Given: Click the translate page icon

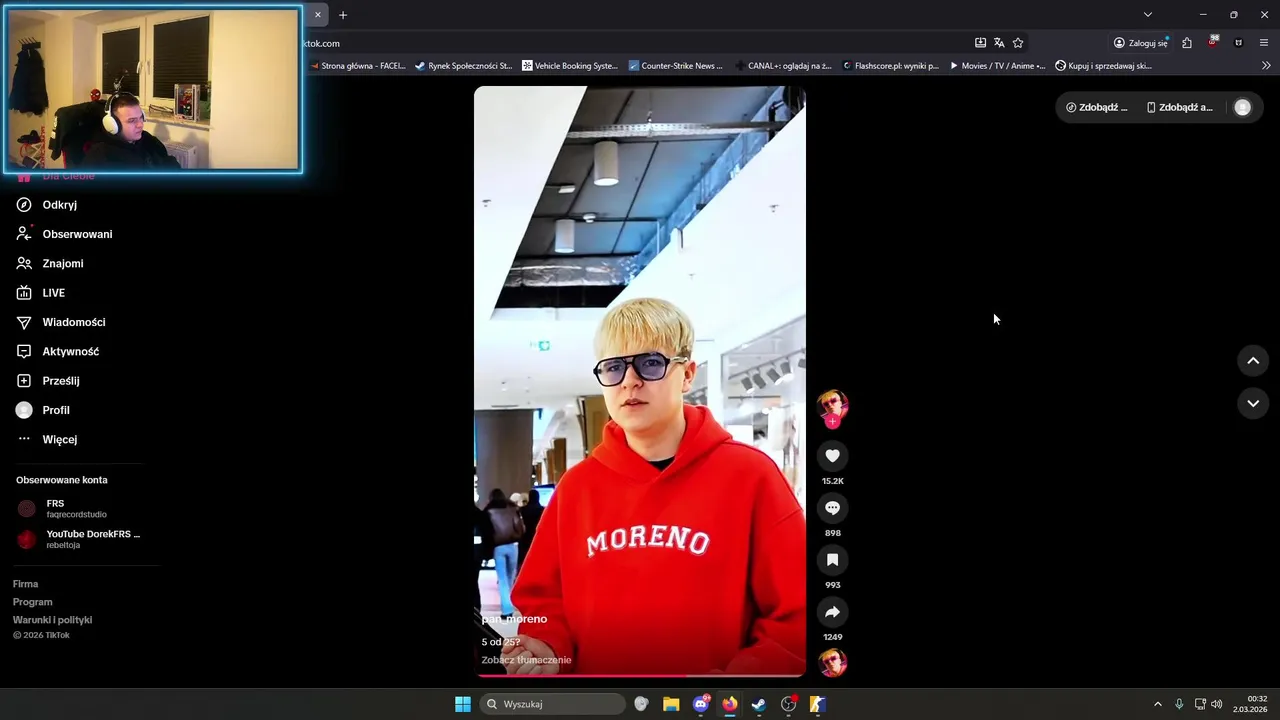Looking at the screenshot, I should click(999, 43).
